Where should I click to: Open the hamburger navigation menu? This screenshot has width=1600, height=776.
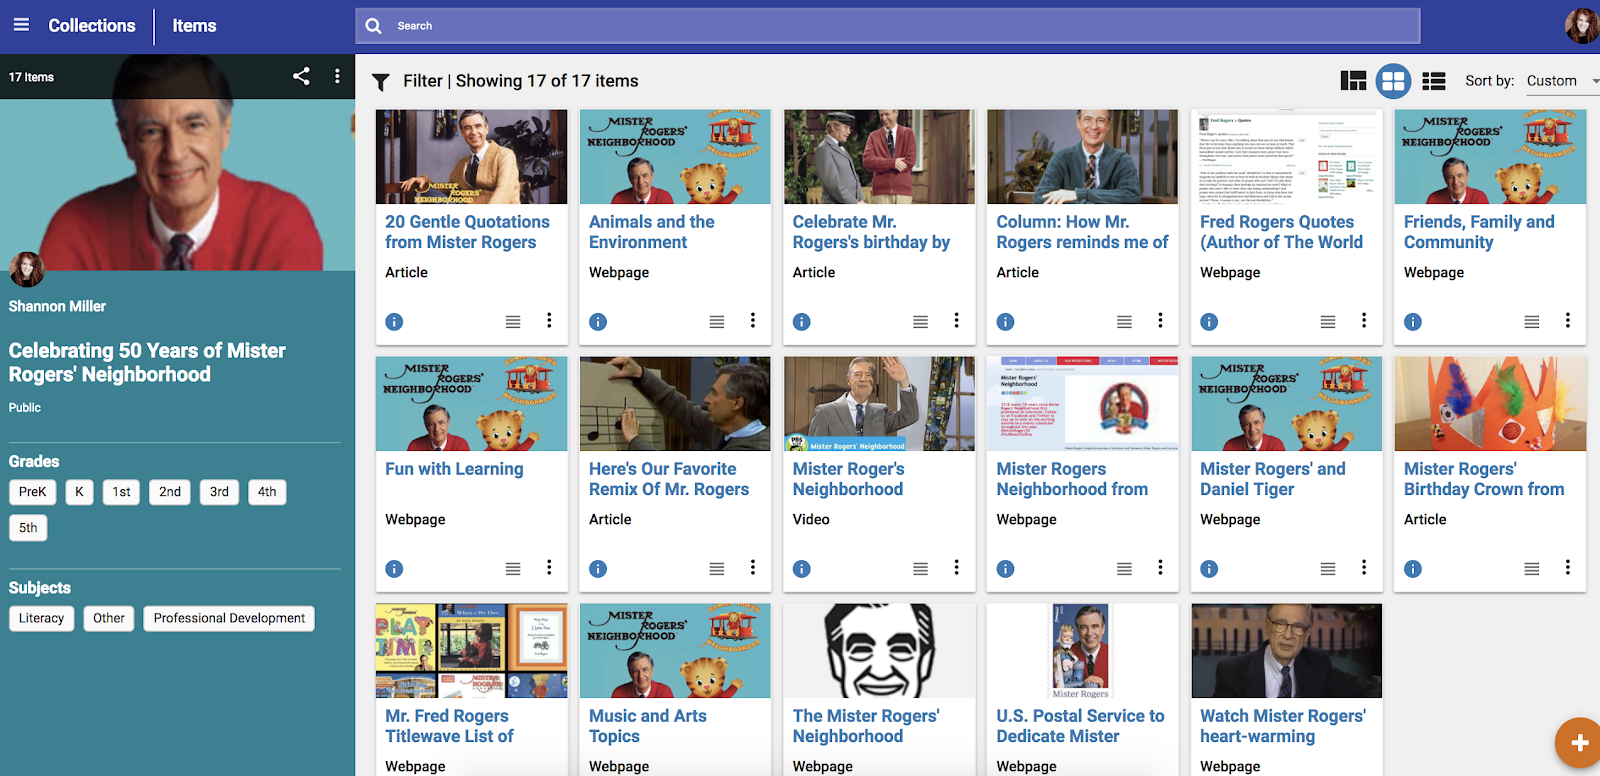(21, 25)
